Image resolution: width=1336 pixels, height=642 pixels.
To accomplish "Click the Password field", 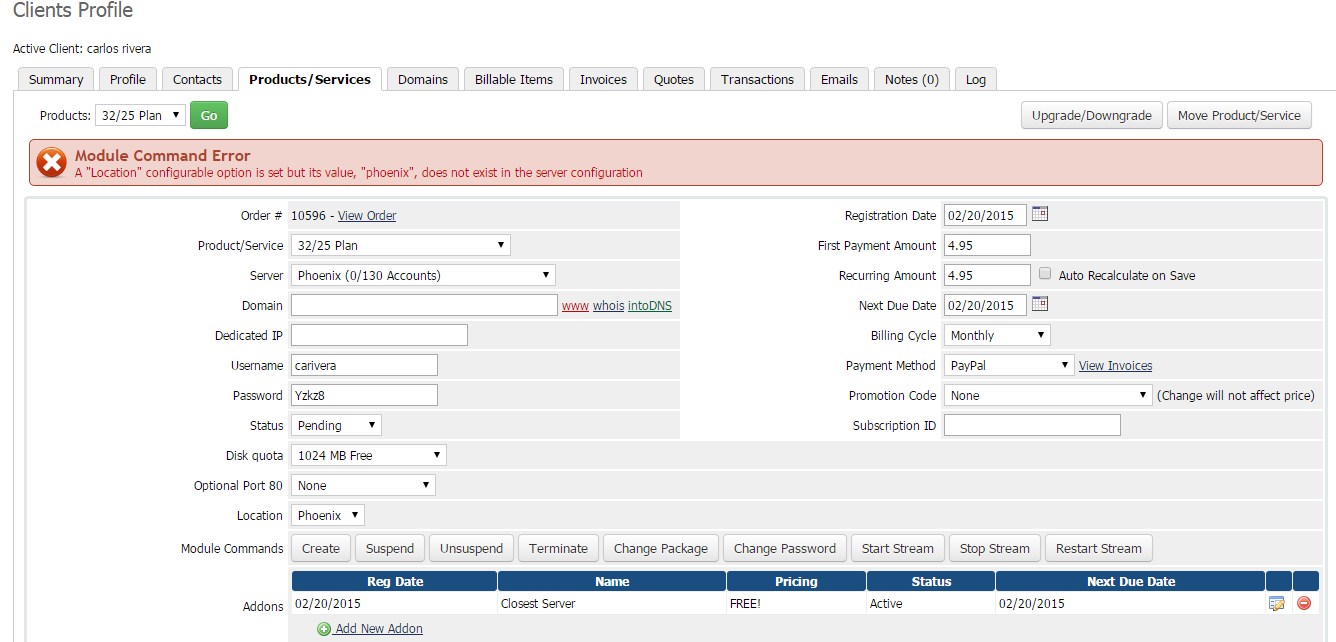I will tap(364, 395).
